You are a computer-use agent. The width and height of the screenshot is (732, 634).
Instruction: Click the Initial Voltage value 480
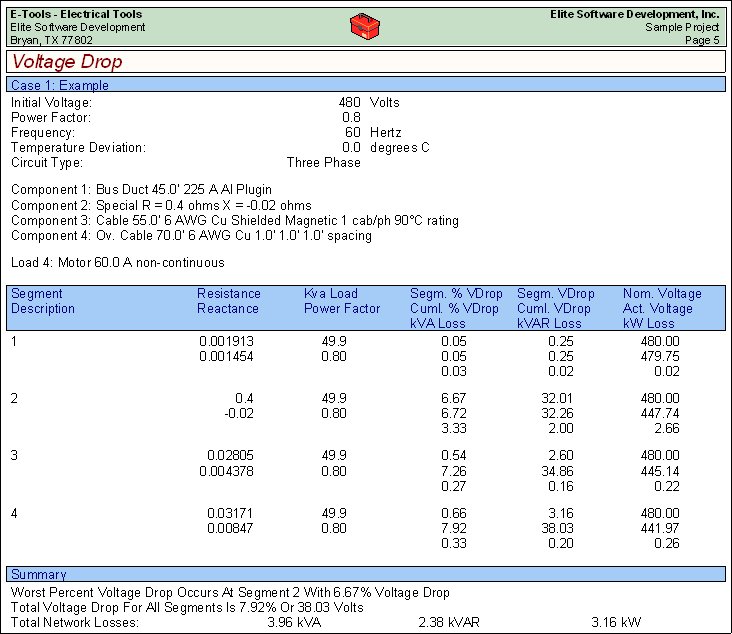coord(350,102)
